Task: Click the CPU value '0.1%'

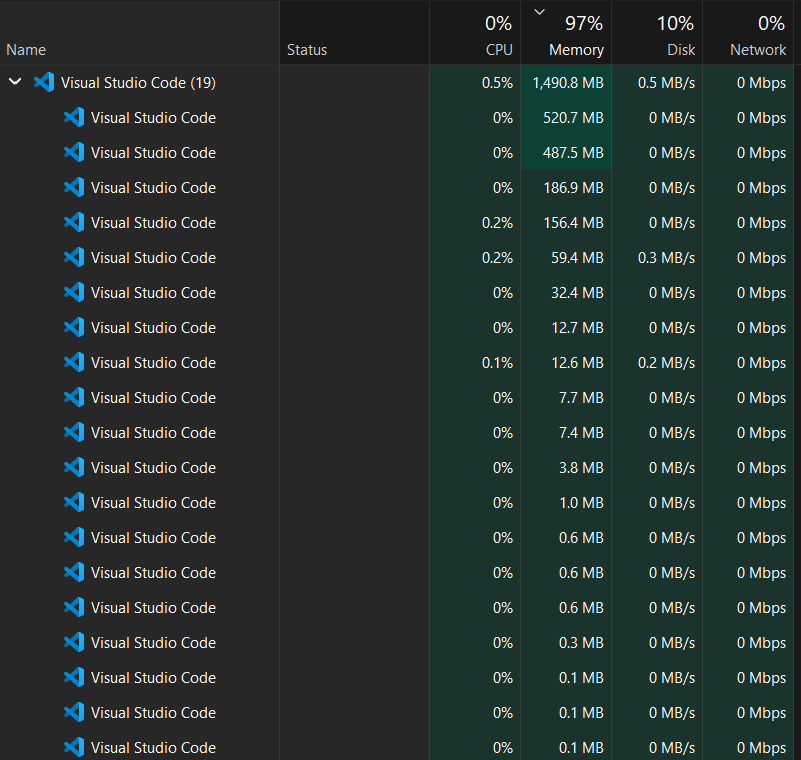Action: pyautogui.click(x=497, y=362)
